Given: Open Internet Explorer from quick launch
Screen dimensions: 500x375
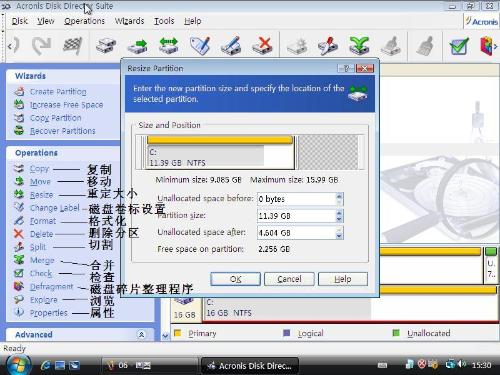Looking at the screenshot, I should click(x=45, y=366).
